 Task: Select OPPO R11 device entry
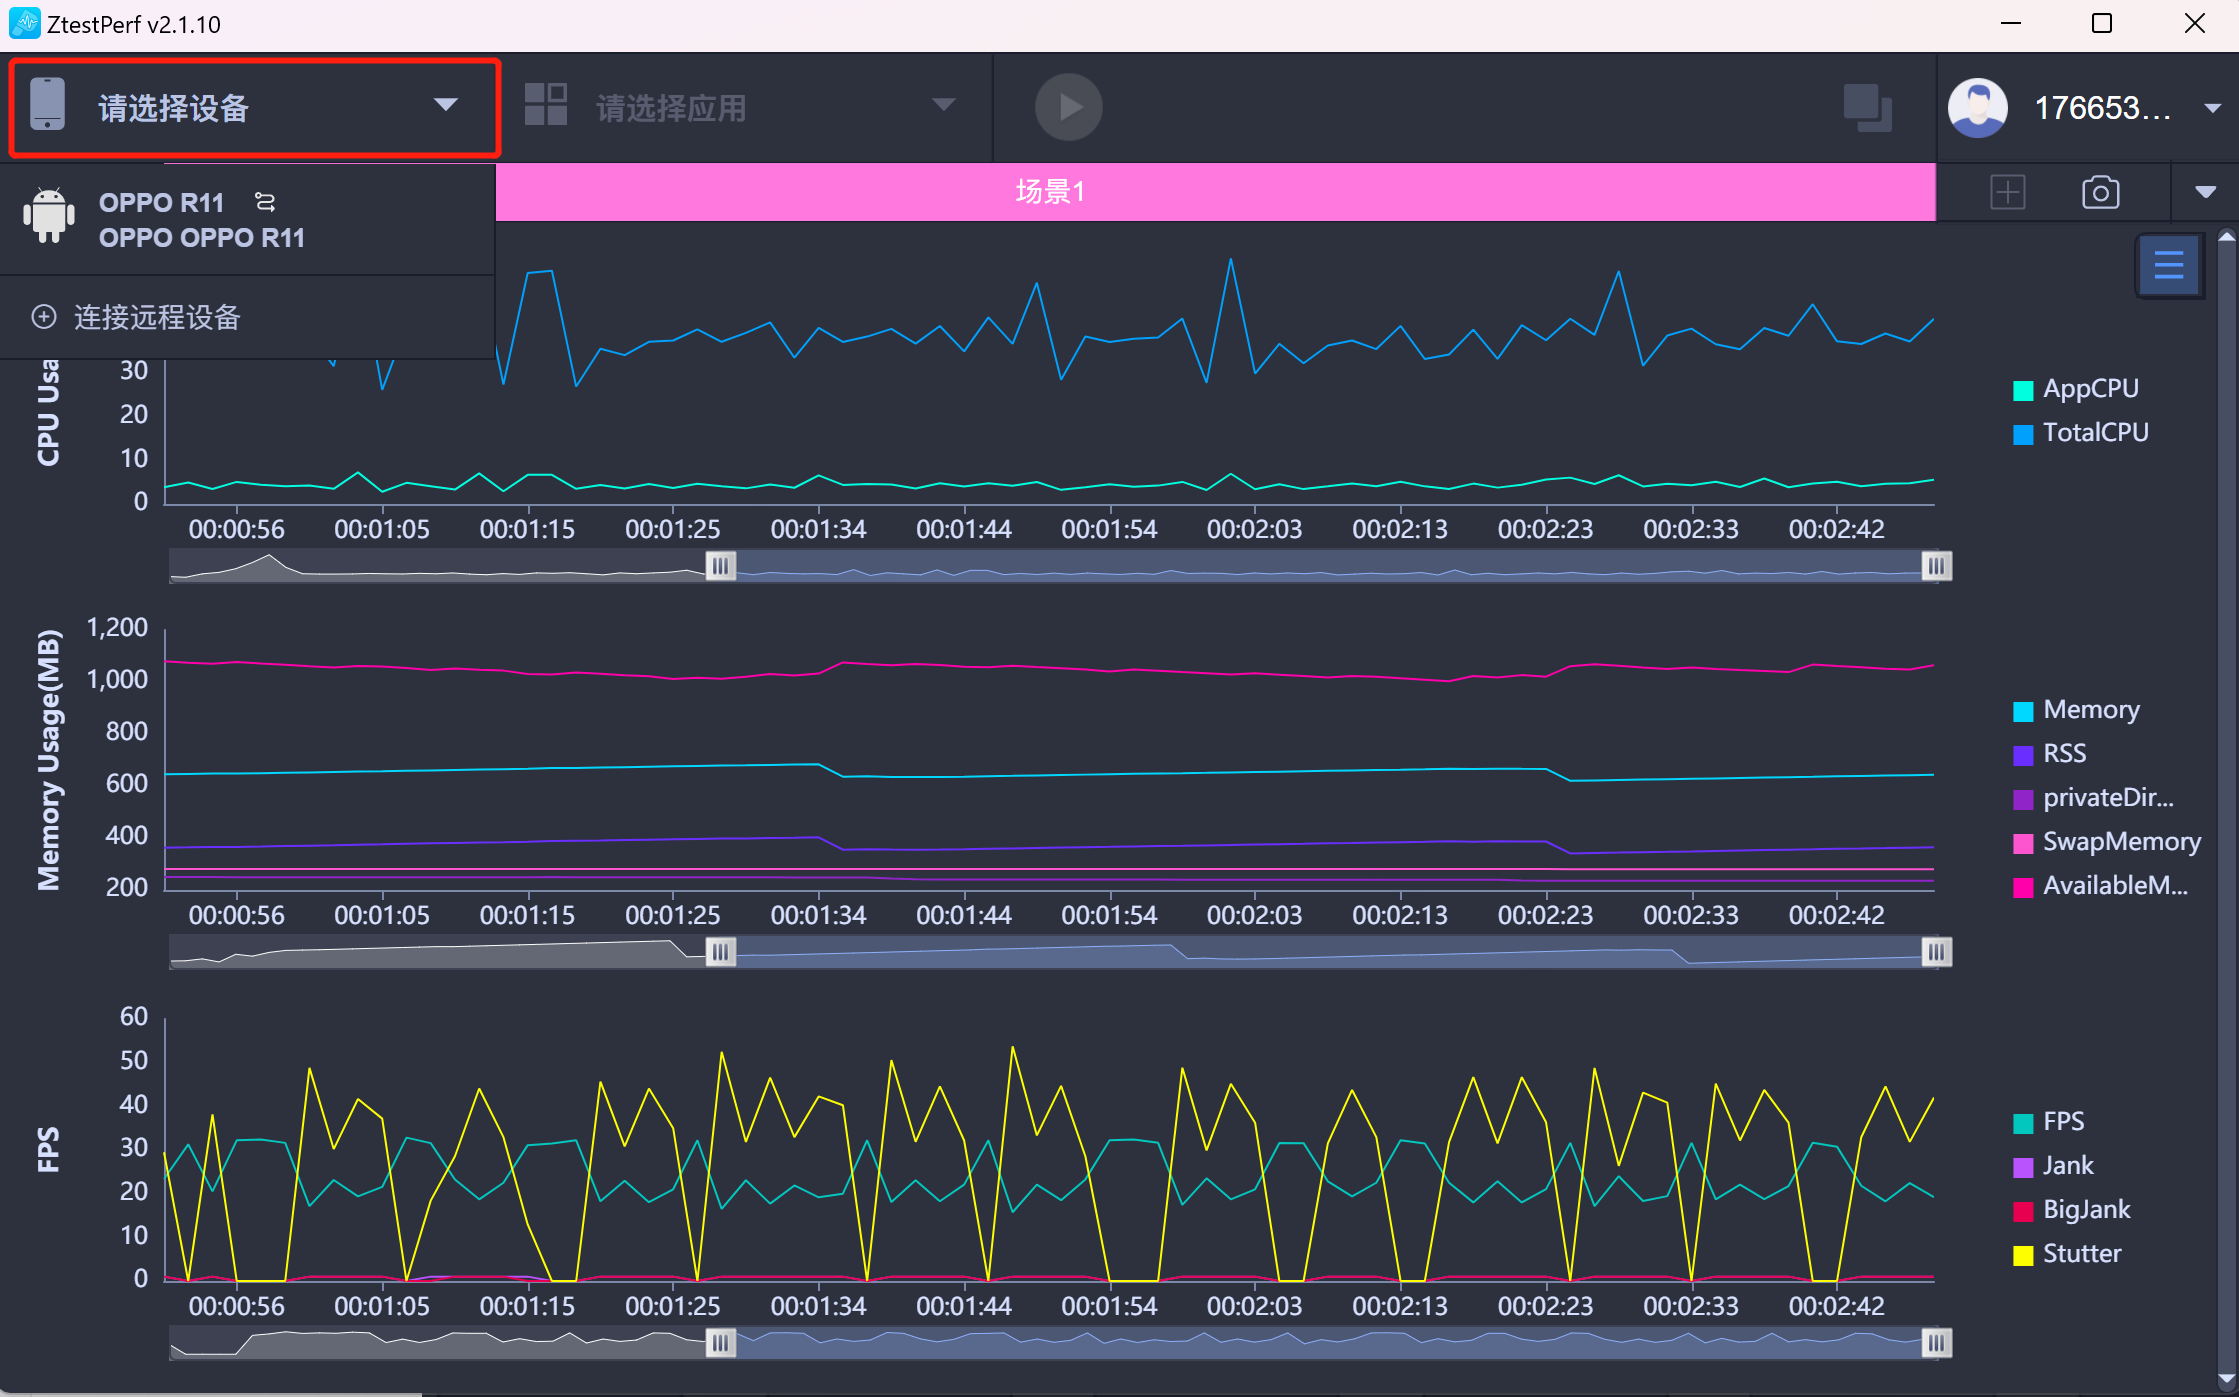click(x=247, y=219)
